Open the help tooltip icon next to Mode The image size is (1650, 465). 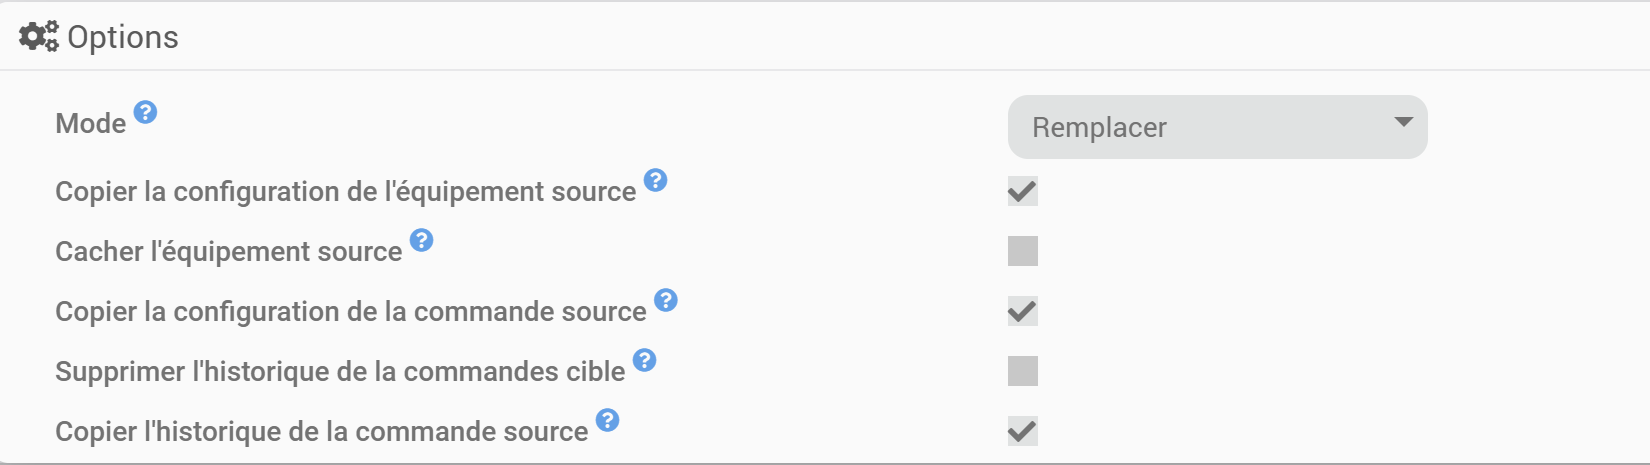145,112
